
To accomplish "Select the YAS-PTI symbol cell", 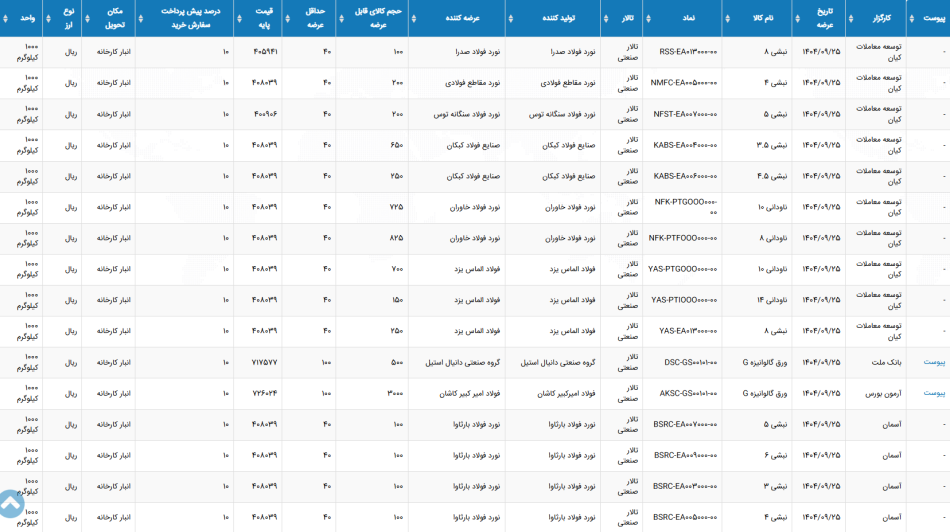I will (684, 300).
